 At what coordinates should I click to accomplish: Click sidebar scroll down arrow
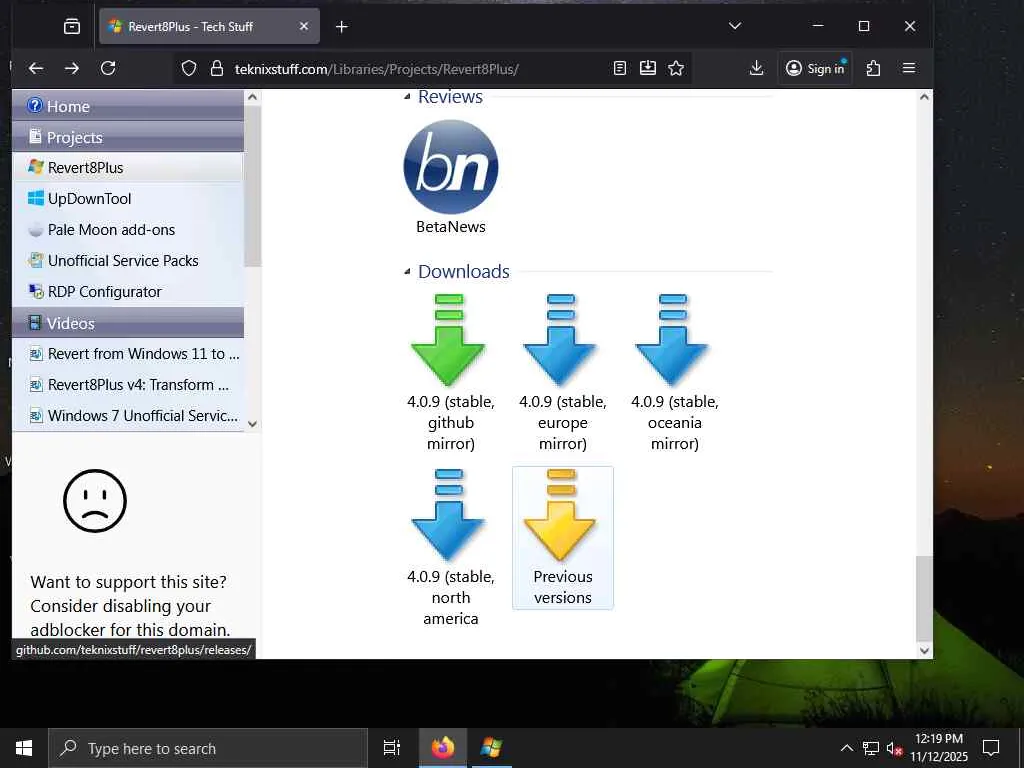click(253, 424)
